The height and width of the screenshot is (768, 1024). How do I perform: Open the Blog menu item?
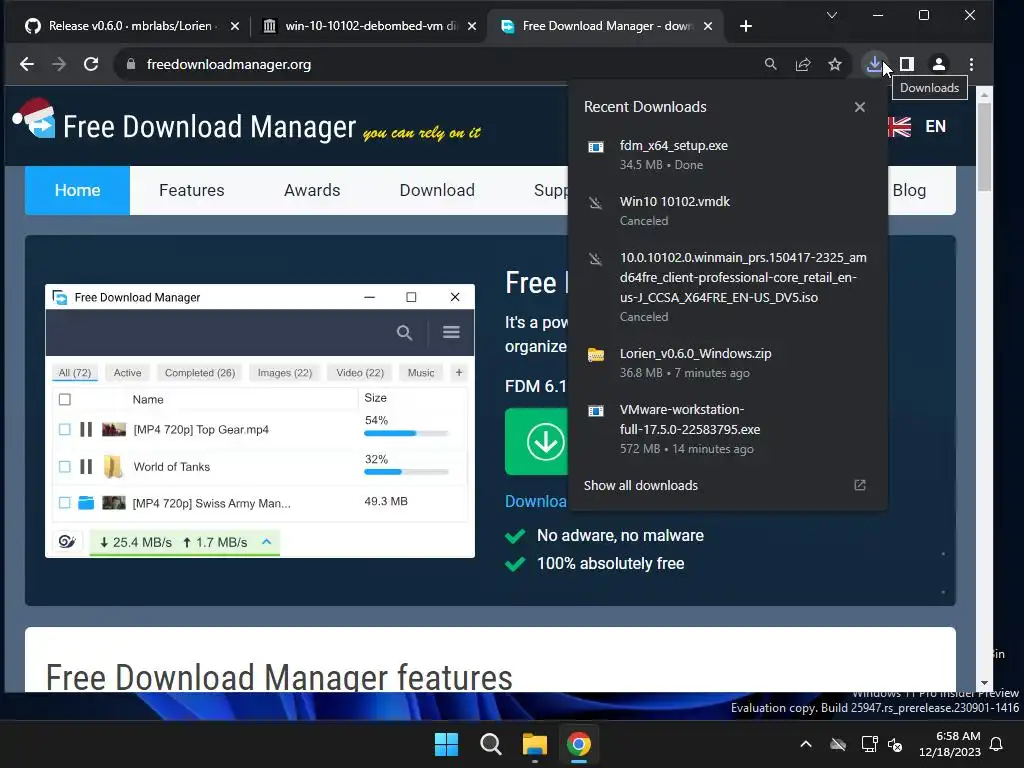[x=909, y=190]
